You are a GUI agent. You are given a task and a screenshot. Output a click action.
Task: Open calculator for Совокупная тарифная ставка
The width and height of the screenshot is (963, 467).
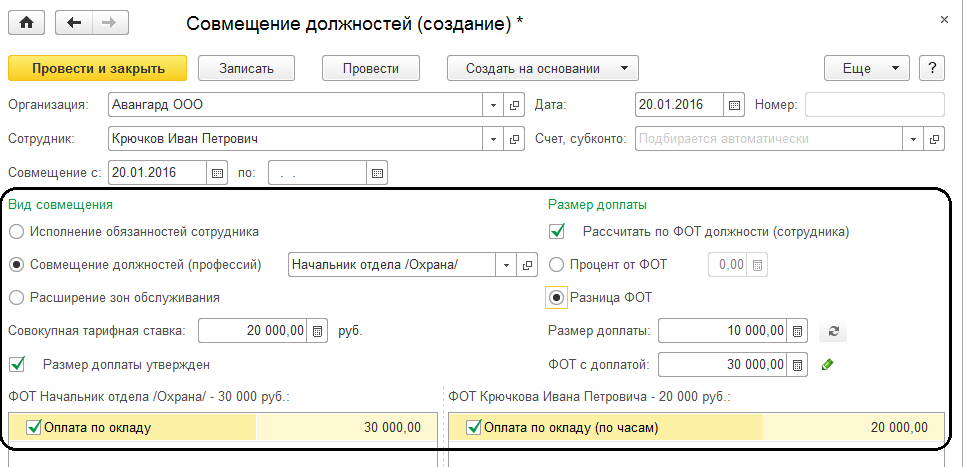tap(318, 331)
